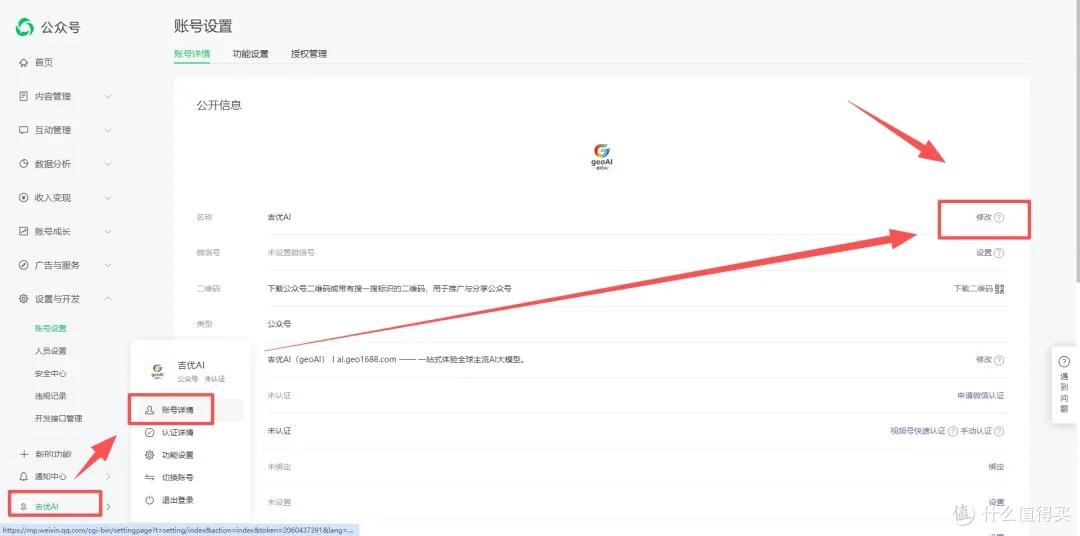Screen dimensions: 1080x536
Task: Click popup 账号详情 person icon
Action: pos(149,410)
